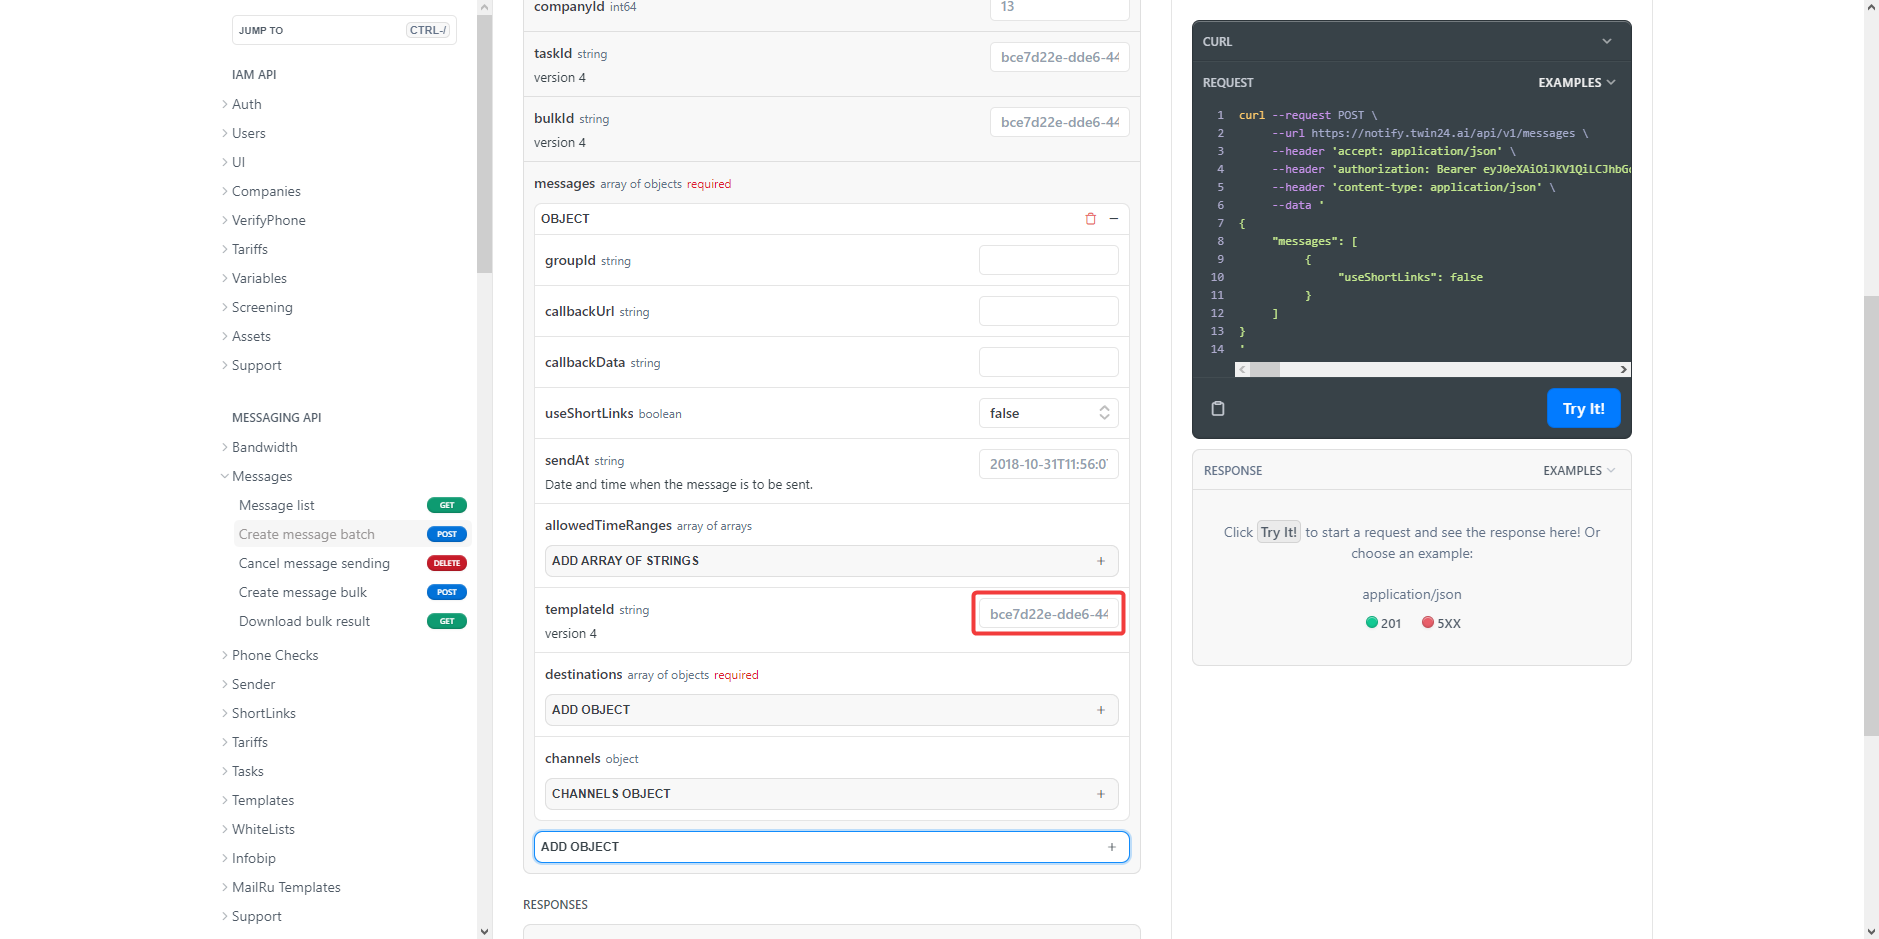Click the companyId input field
The height and width of the screenshot is (939, 1879).
(1059, 8)
